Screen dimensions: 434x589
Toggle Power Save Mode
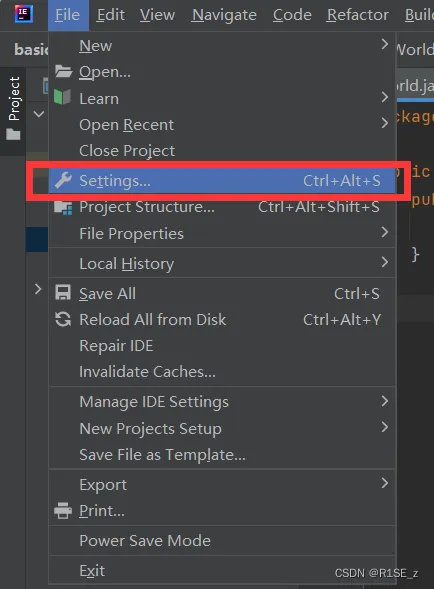pyautogui.click(x=222, y=541)
